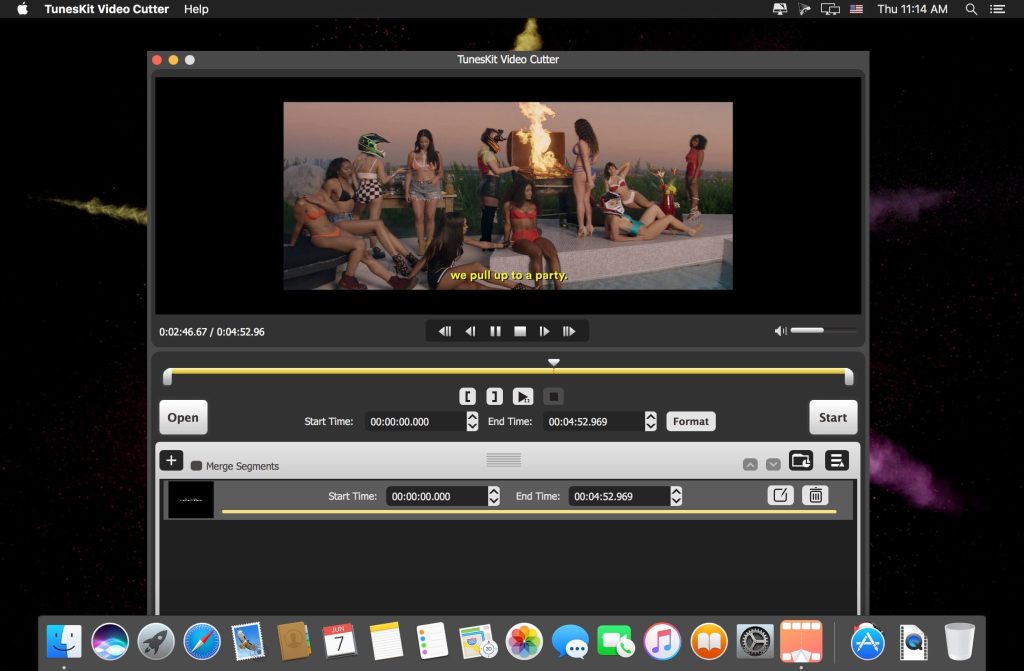Viewport: 1024px width, 671px height.
Task: Click the stop playback button
Action: click(x=520, y=331)
